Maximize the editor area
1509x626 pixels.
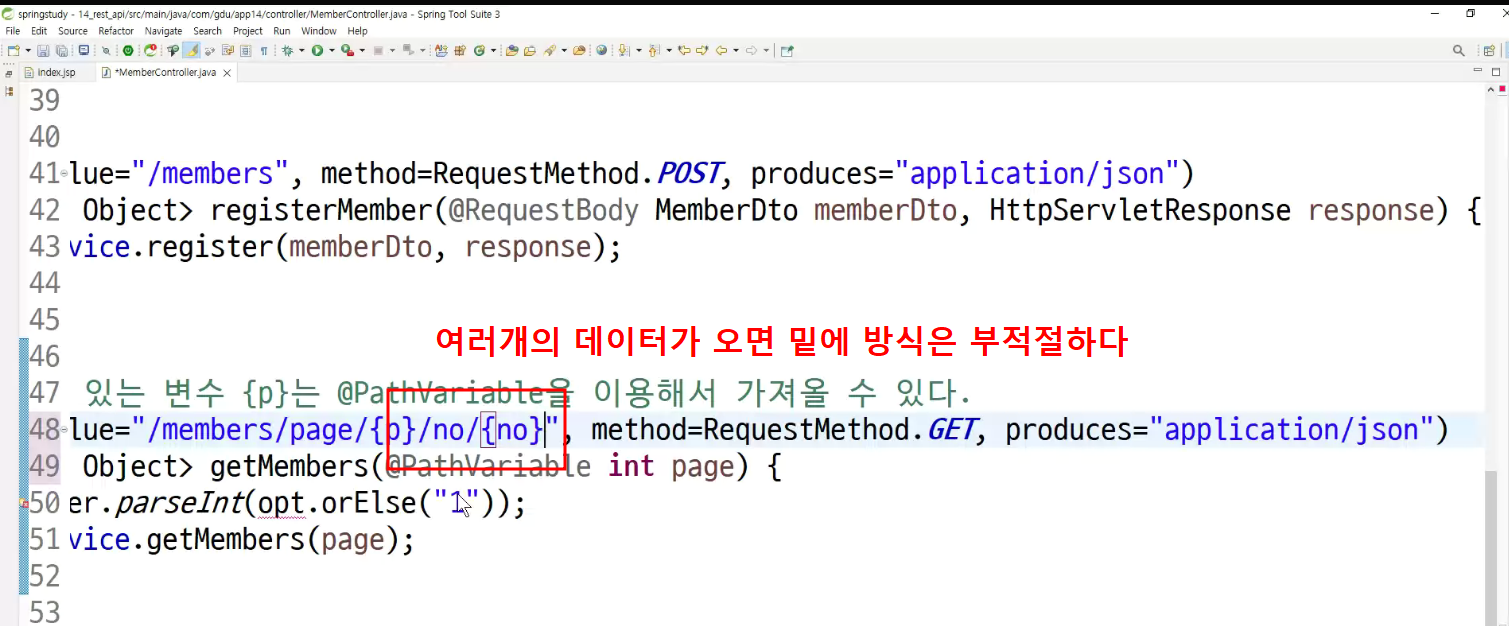(x=1495, y=72)
